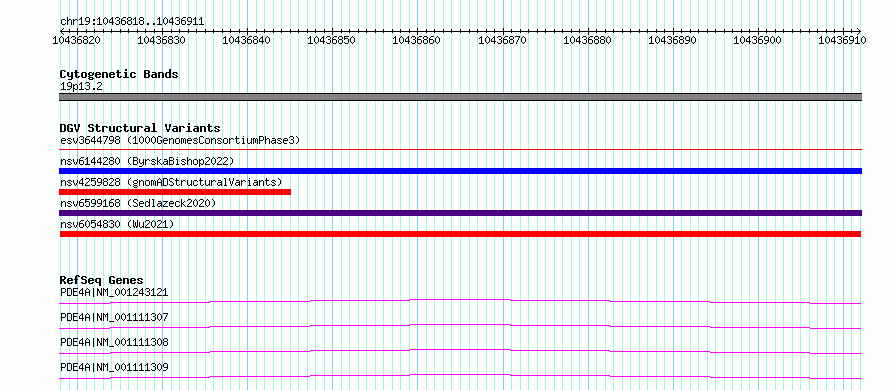Screen dimensions: 890x390
Task: Click the thin red esv3644798 variant line
Action: pos(460,150)
